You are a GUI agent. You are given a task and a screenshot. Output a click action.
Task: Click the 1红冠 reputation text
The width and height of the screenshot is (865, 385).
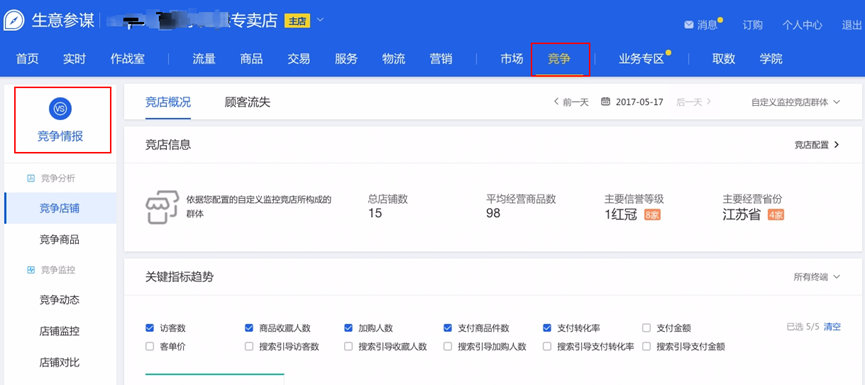(621, 215)
